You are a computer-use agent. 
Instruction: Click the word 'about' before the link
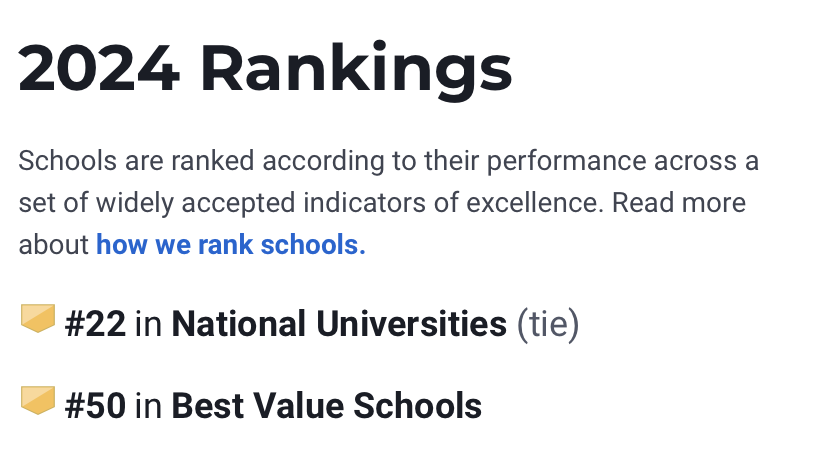pos(53,245)
